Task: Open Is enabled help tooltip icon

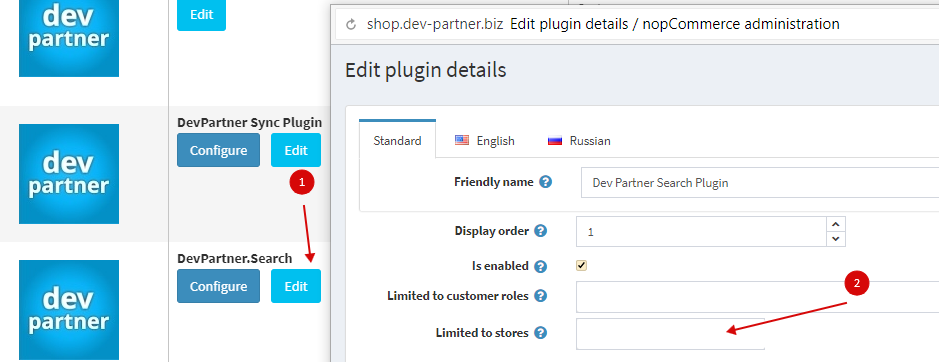Action: tap(540, 266)
